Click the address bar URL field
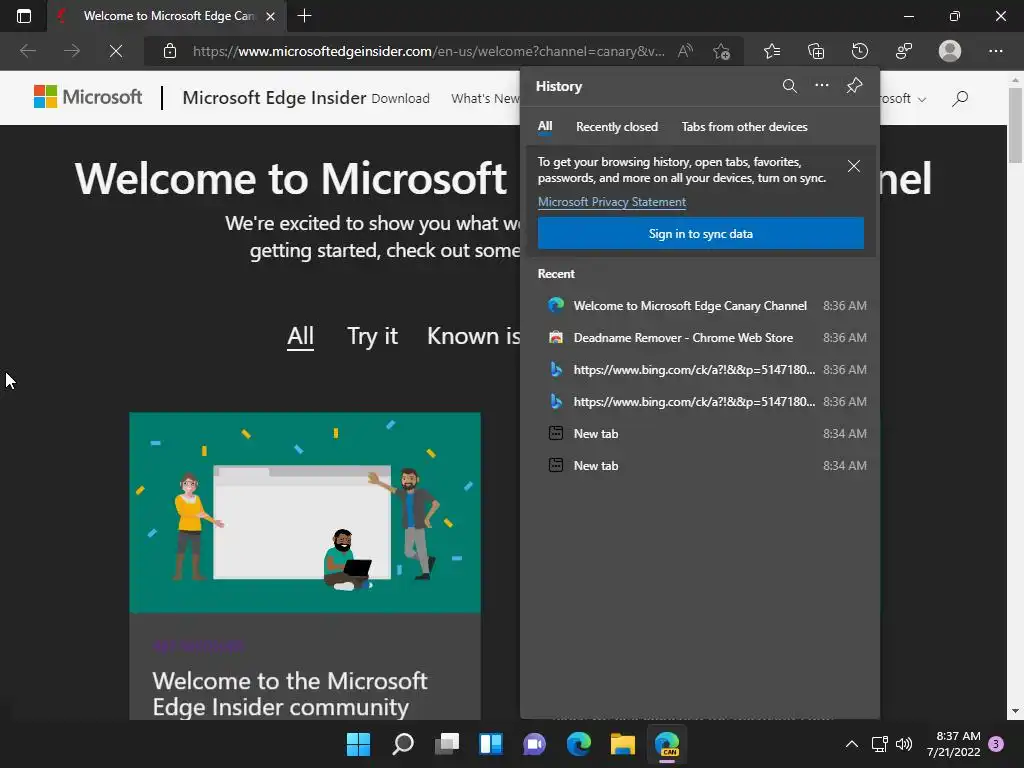The height and width of the screenshot is (768, 1024). [x=428, y=51]
